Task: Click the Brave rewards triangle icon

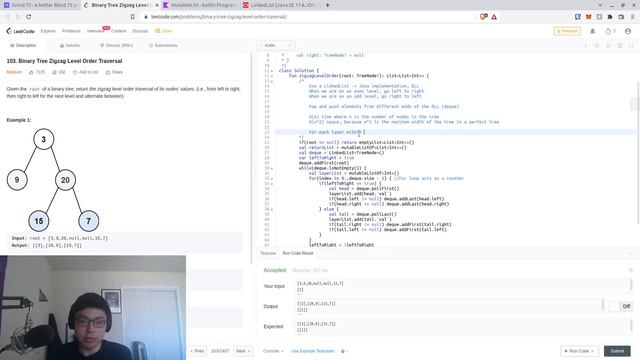Action: (494, 17)
